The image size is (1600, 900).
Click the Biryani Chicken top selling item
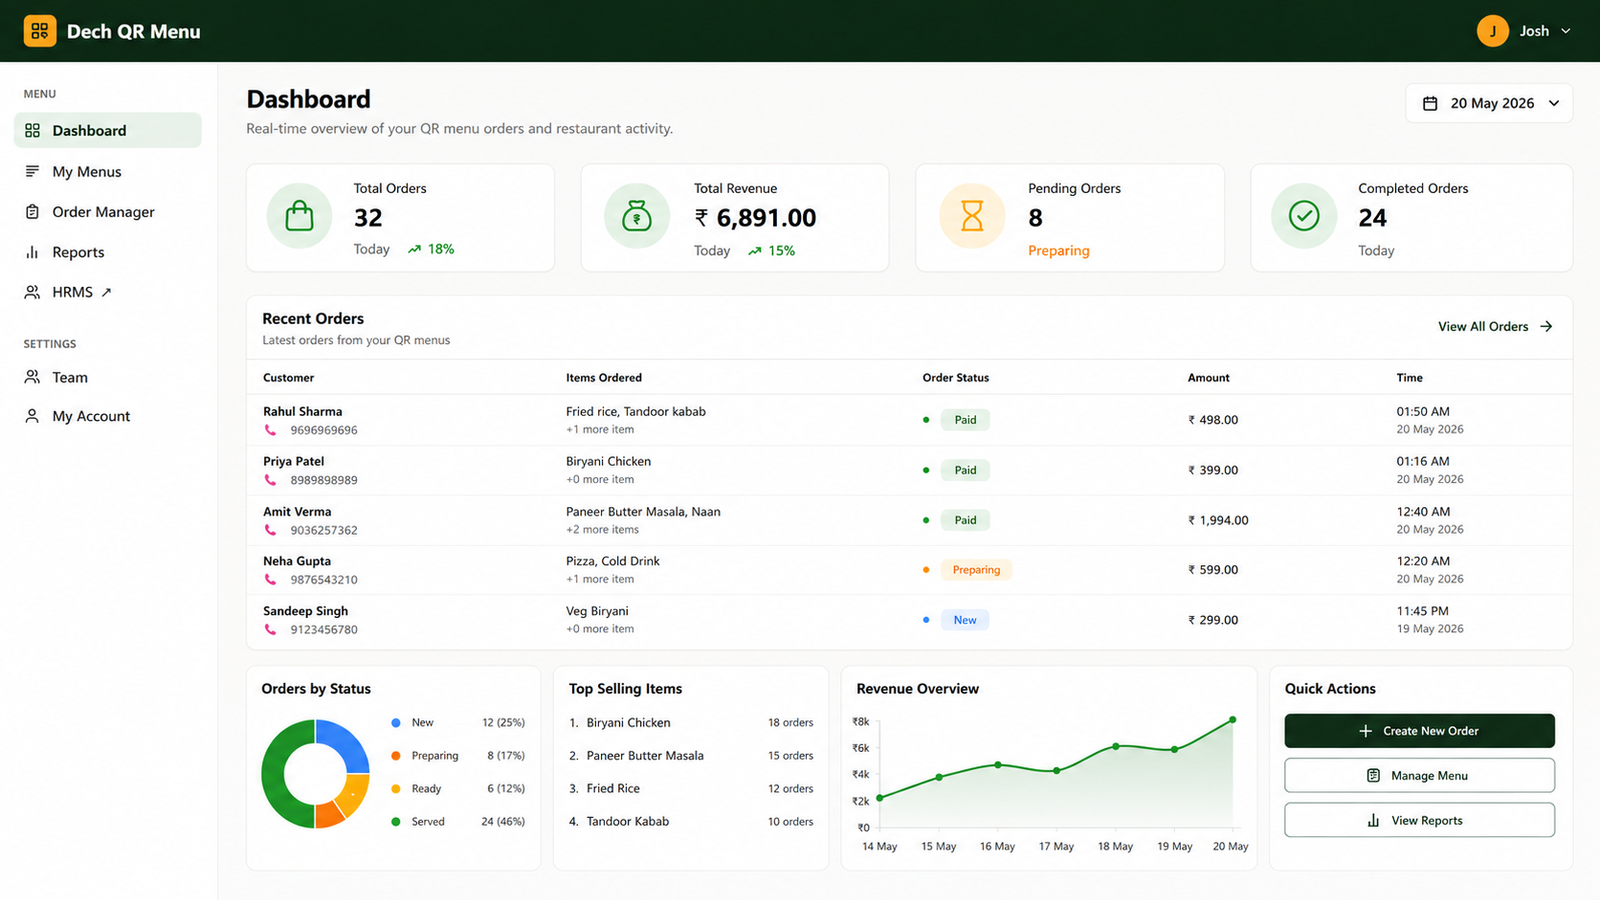(628, 722)
